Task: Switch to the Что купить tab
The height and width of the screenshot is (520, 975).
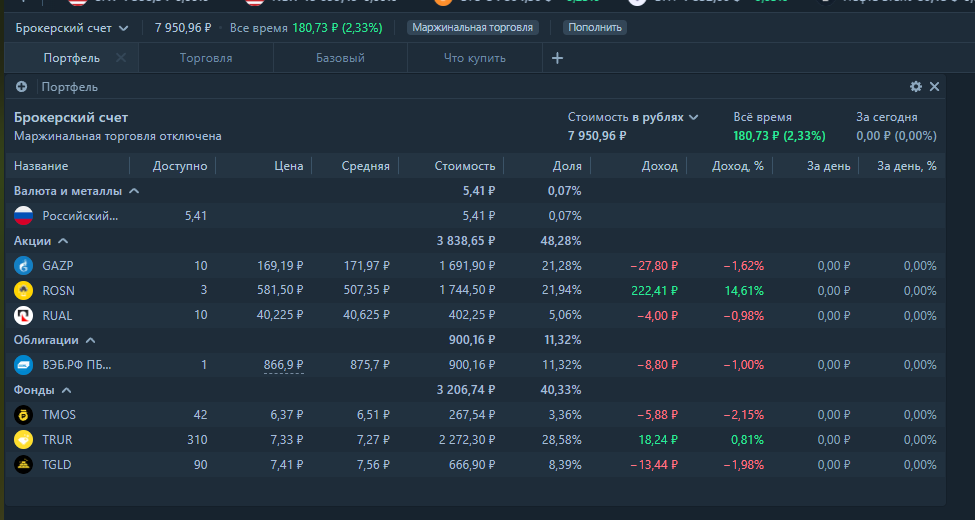Action: pos(474,58)
